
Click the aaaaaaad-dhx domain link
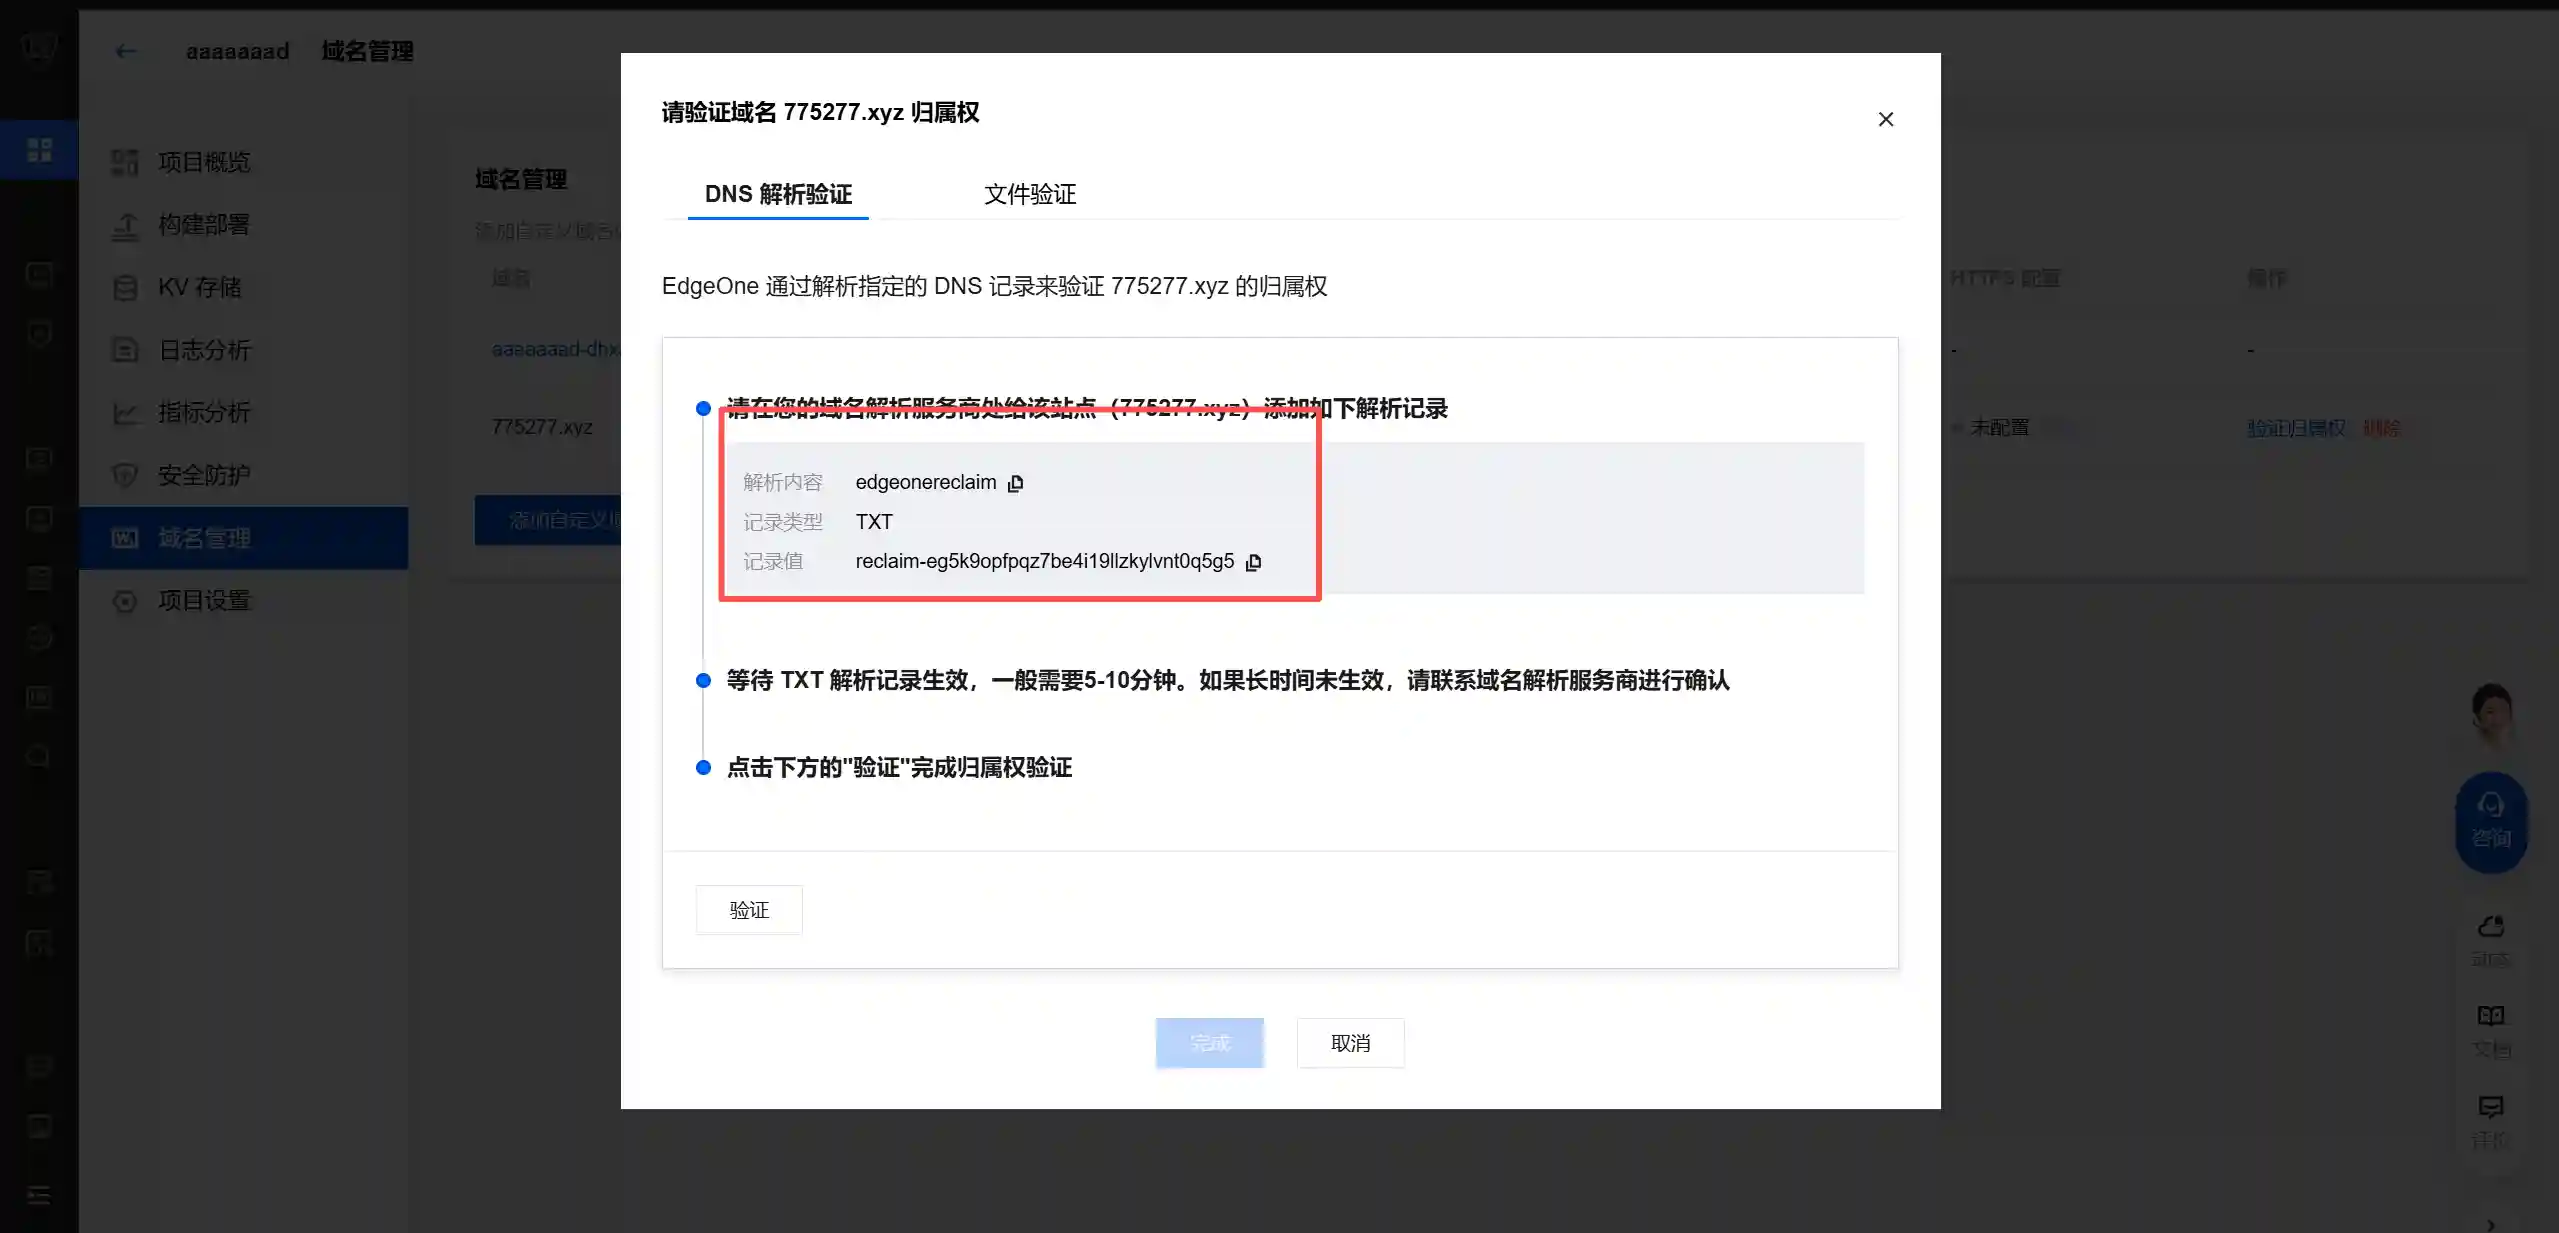[x=555, y=349]
